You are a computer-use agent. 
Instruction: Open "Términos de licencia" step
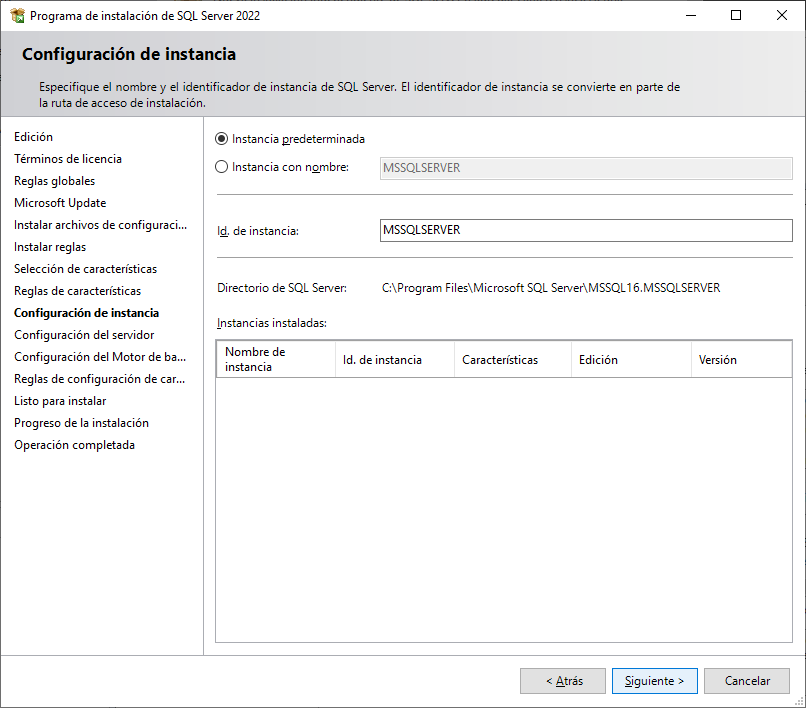[67, 158]
